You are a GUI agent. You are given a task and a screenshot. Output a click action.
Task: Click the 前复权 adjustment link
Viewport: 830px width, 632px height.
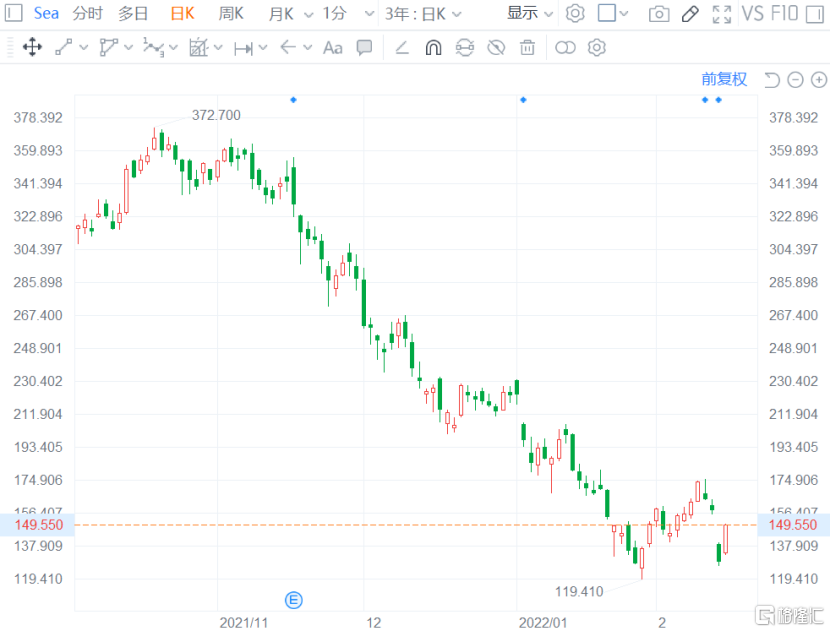coord(724,80)
